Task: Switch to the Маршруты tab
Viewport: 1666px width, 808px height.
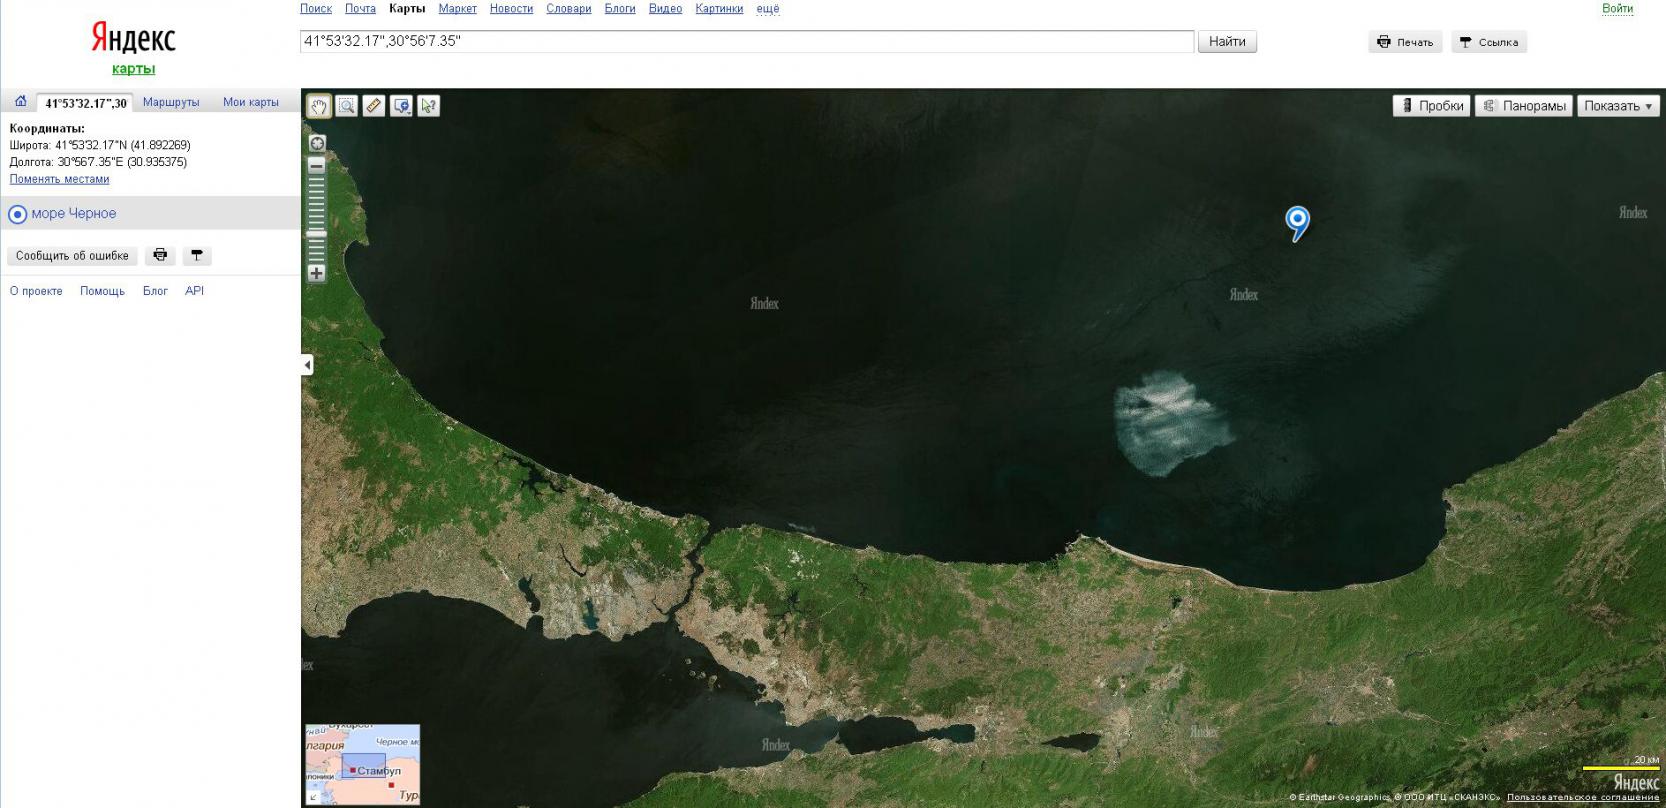Action: 171,102
